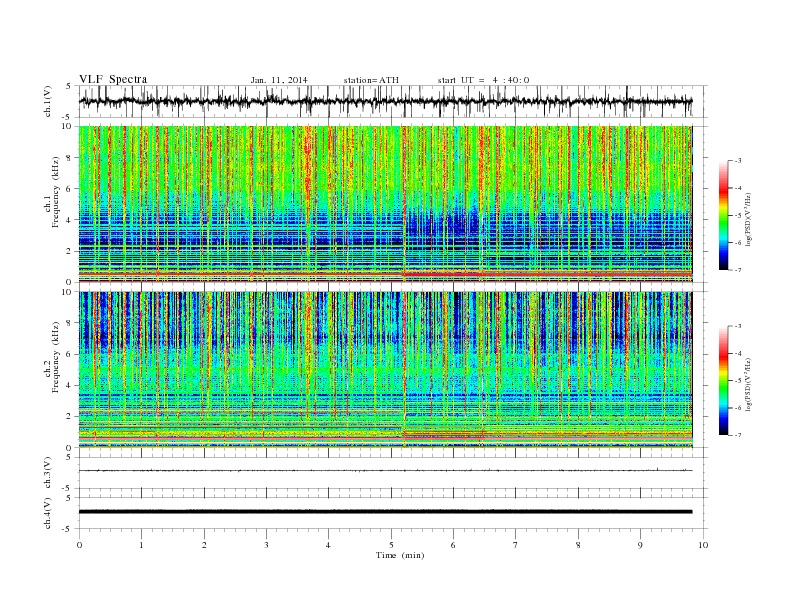Click the "start UT = 4:40:0" header text

pyautogui.click(x=483, y=80)
